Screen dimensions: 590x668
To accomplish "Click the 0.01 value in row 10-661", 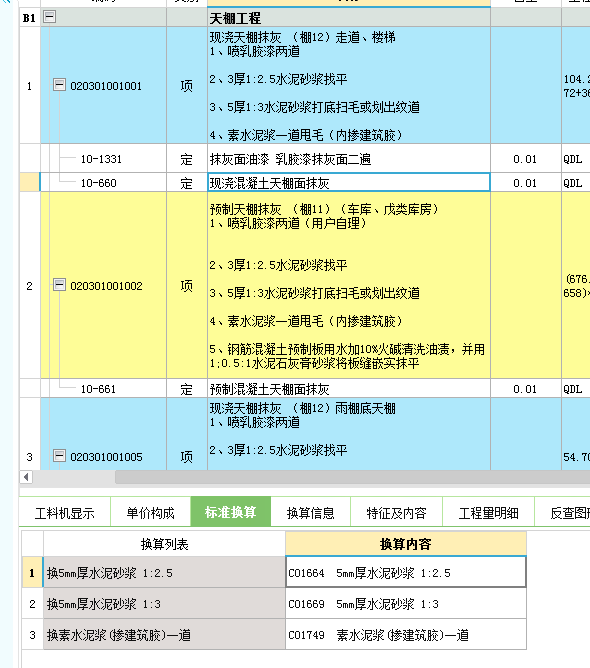I will tap(524, 389).
